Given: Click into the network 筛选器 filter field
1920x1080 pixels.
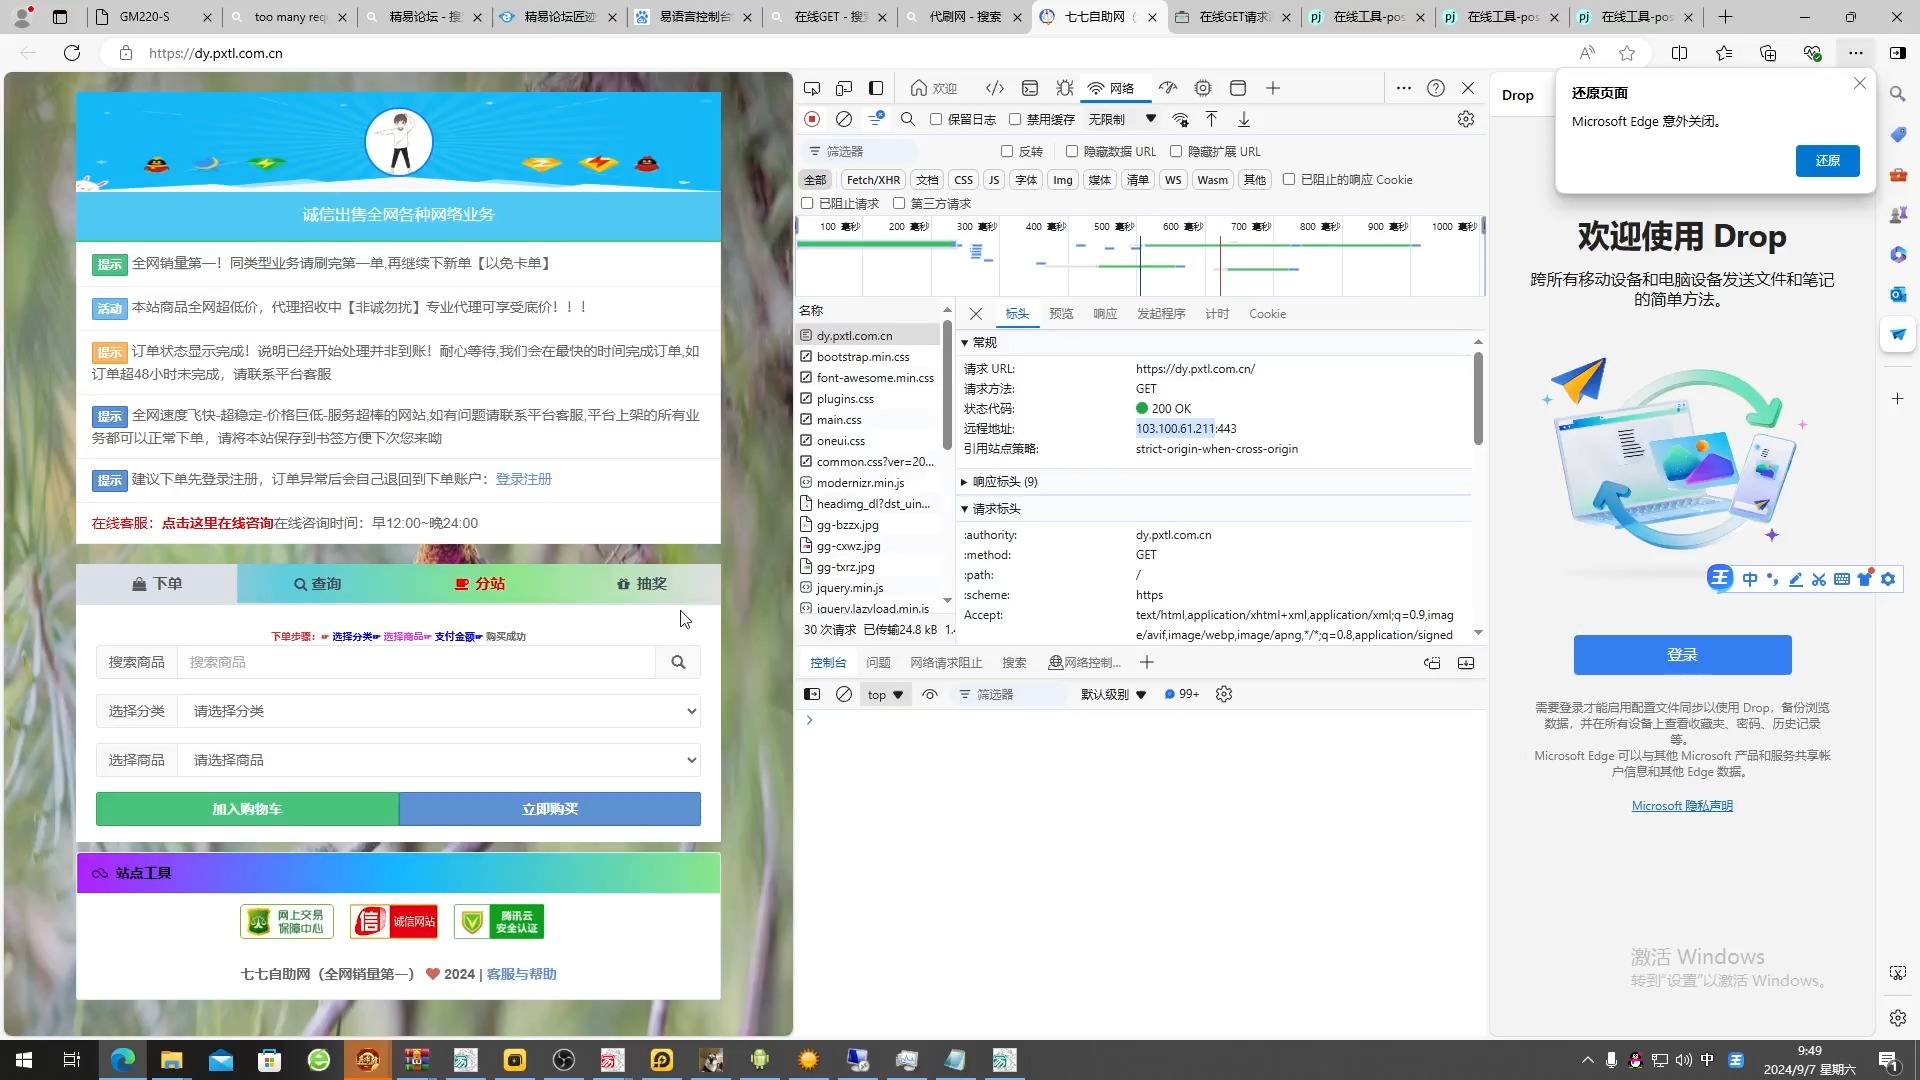Looking at the screenshot, I should coord(858,151).
